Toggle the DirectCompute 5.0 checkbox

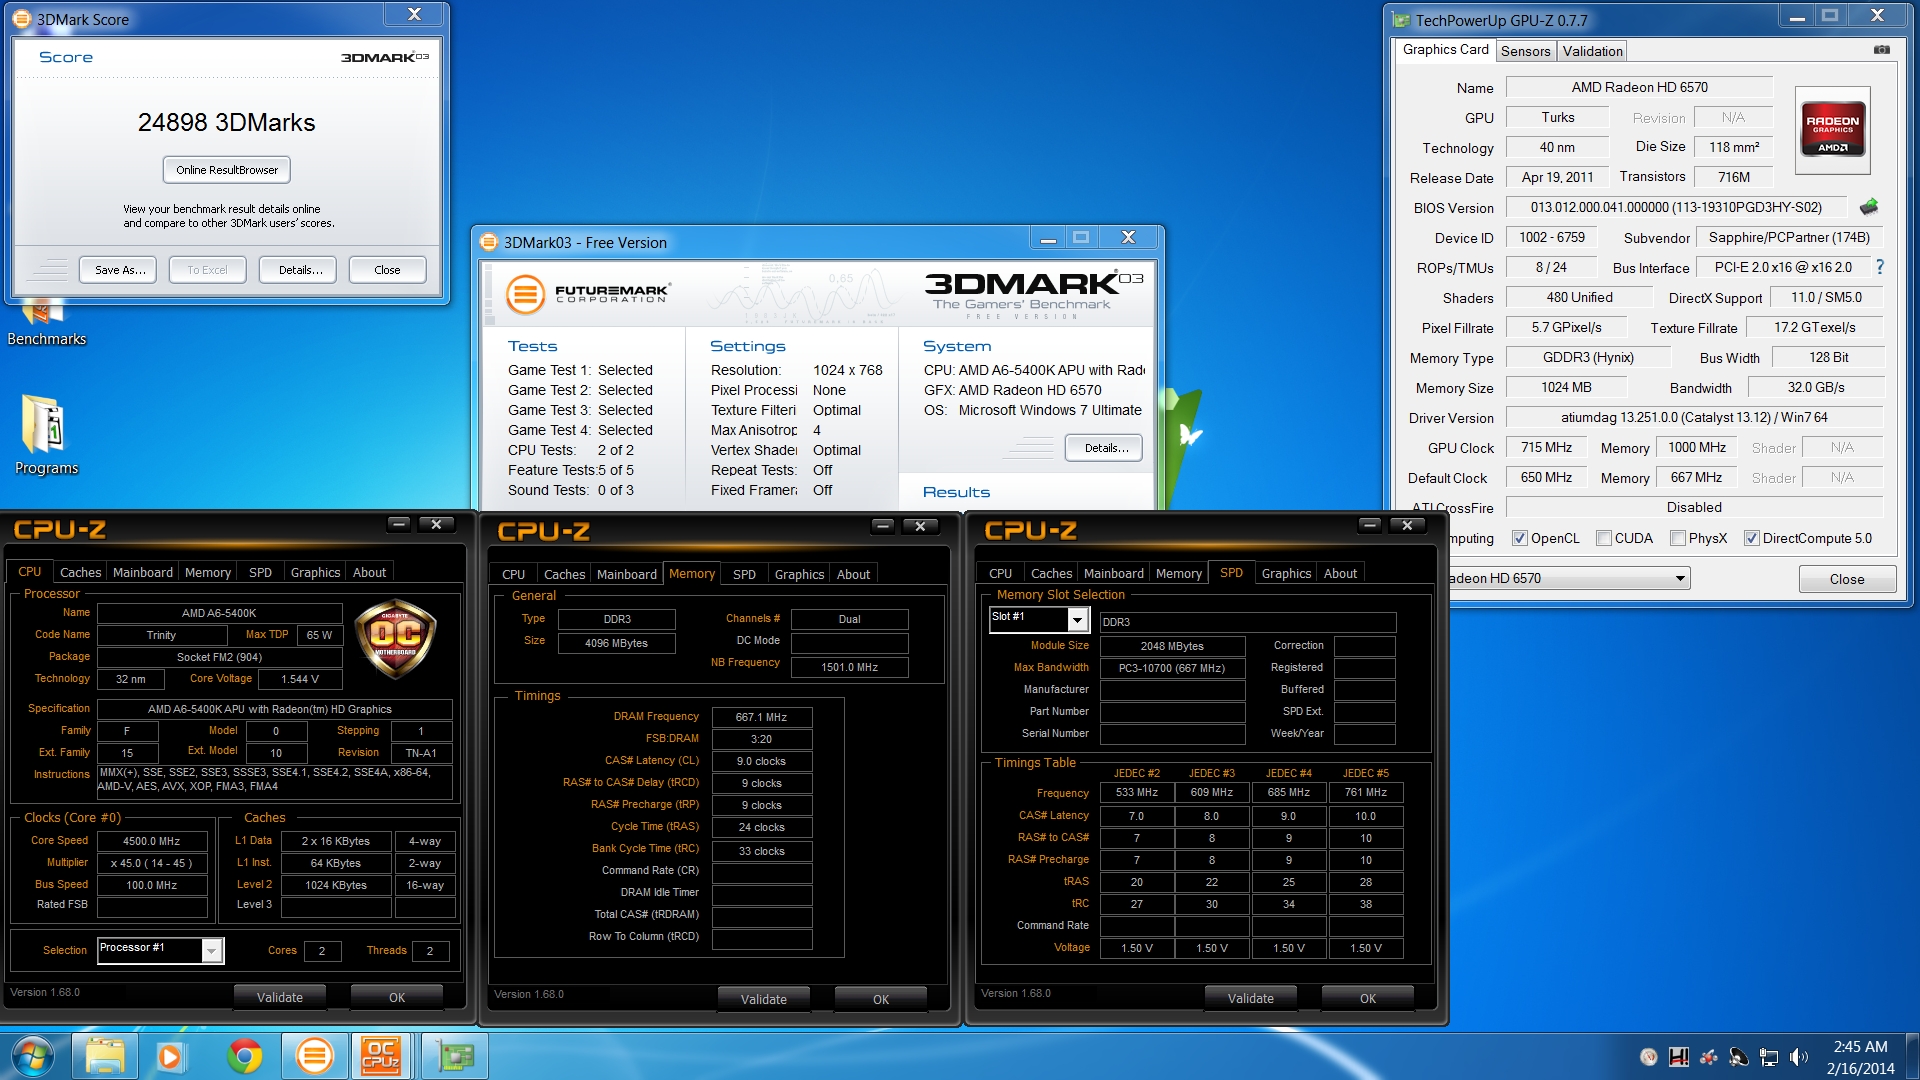tap(1752, 538)
